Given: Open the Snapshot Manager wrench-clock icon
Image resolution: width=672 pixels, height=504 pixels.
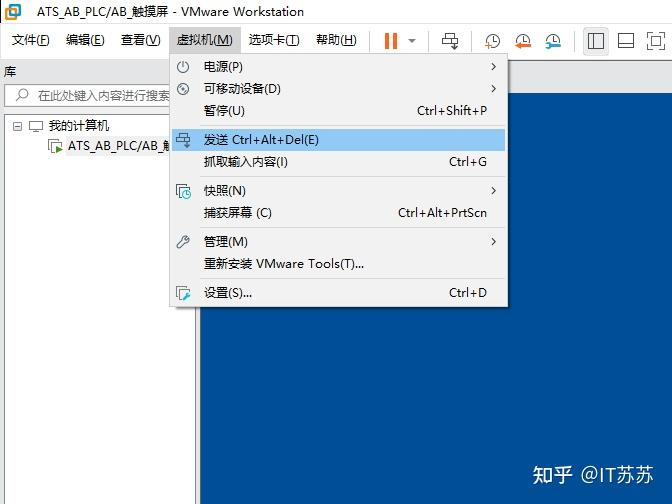Looking at the screenshot, I should pos(553,41).
